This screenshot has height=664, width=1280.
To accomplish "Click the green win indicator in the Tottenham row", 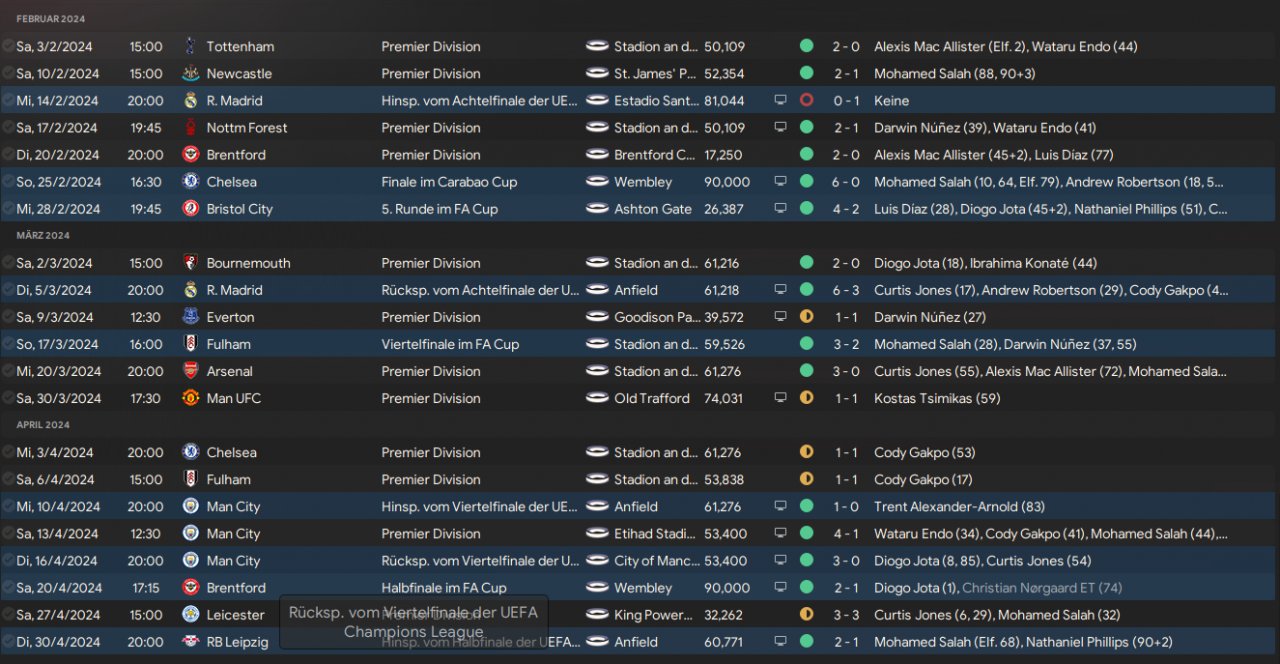I will click(807, 46).
